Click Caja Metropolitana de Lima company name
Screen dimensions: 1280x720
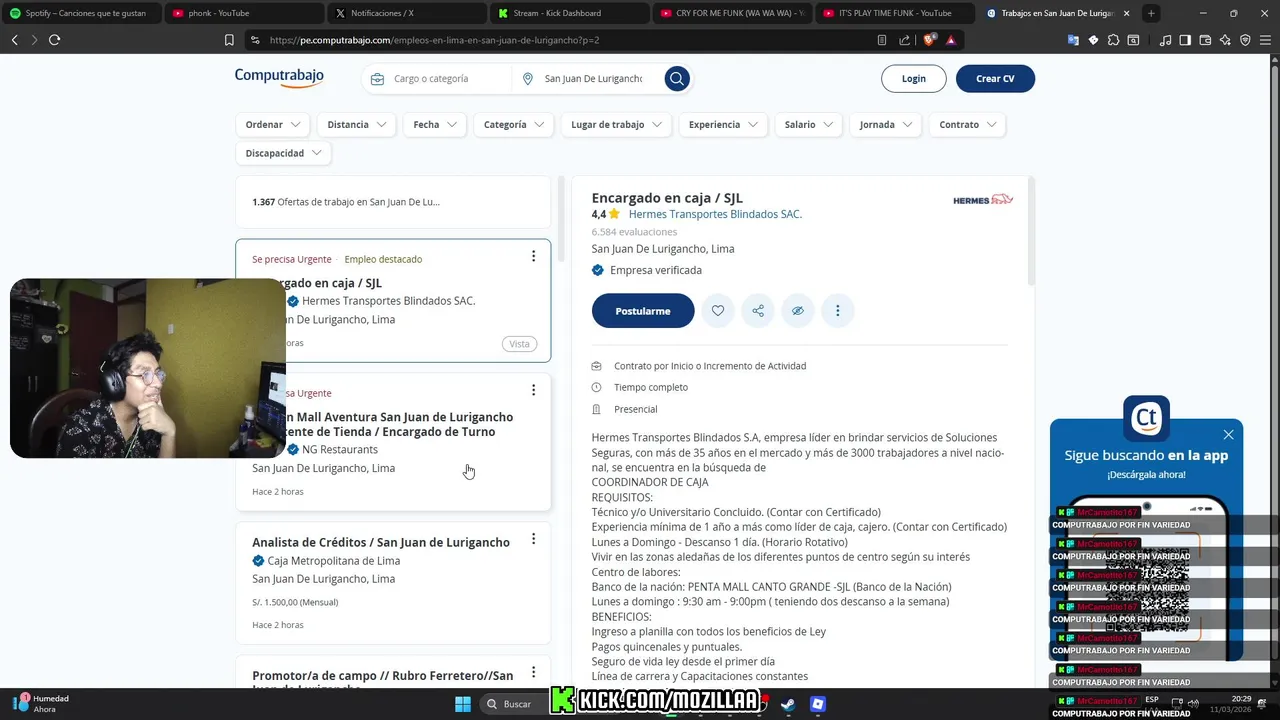tap(334, 561)
